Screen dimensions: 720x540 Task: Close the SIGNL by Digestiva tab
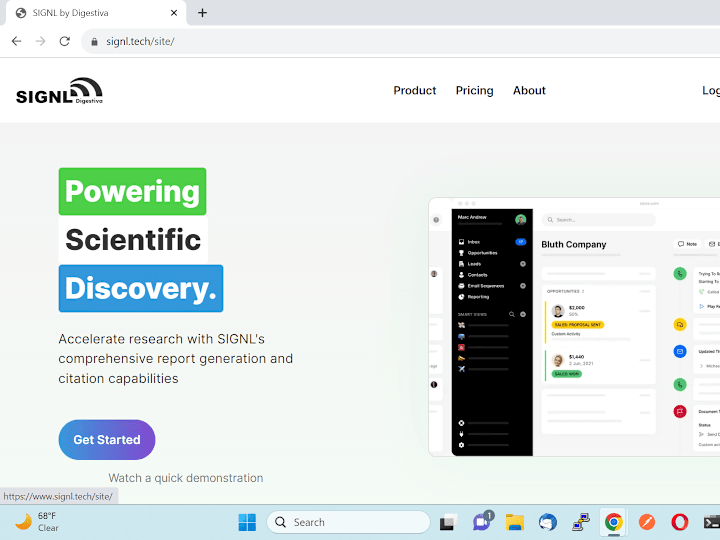(174, 13)
